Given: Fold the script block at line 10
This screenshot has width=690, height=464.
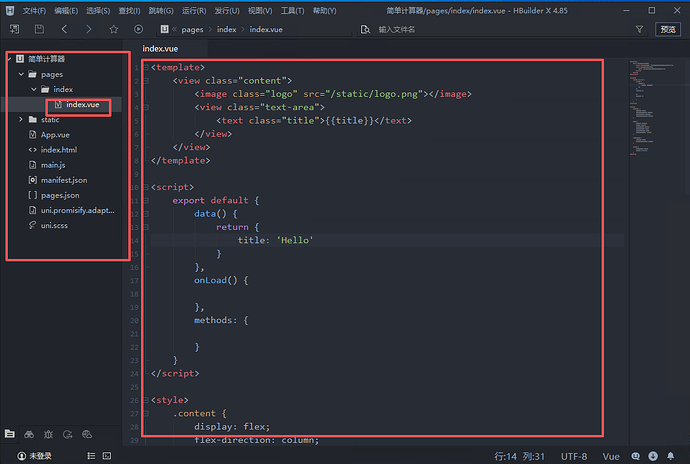Looking at the screenshot, I should [x=146, y=187].
